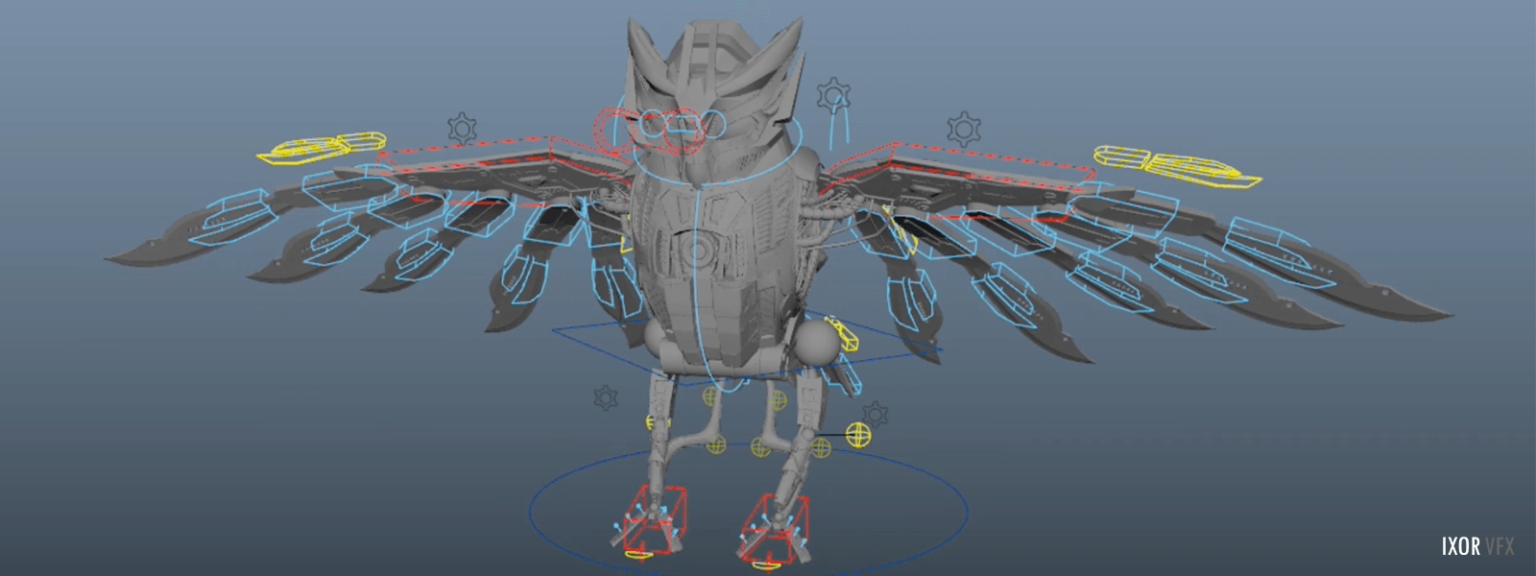Select the gear control above the right wing

coord(963,128)
